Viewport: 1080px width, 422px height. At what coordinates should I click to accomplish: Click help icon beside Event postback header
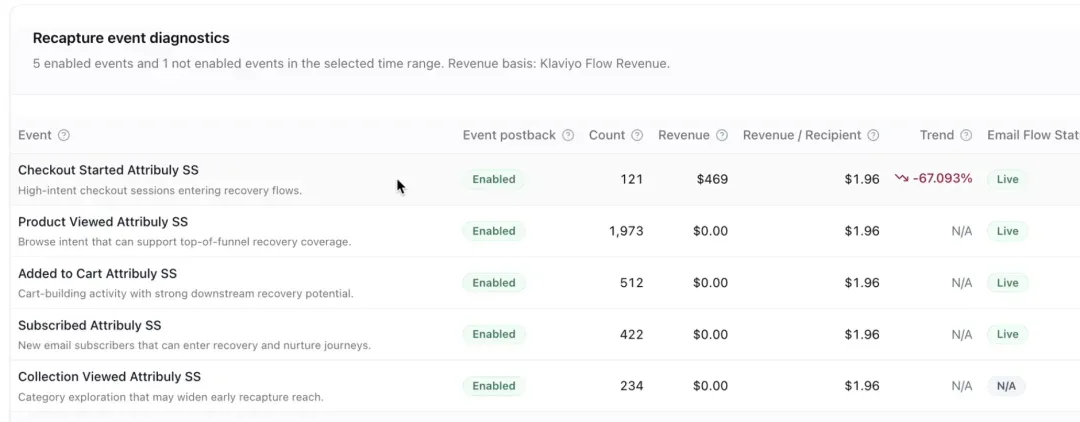click(x=568, y=135)
